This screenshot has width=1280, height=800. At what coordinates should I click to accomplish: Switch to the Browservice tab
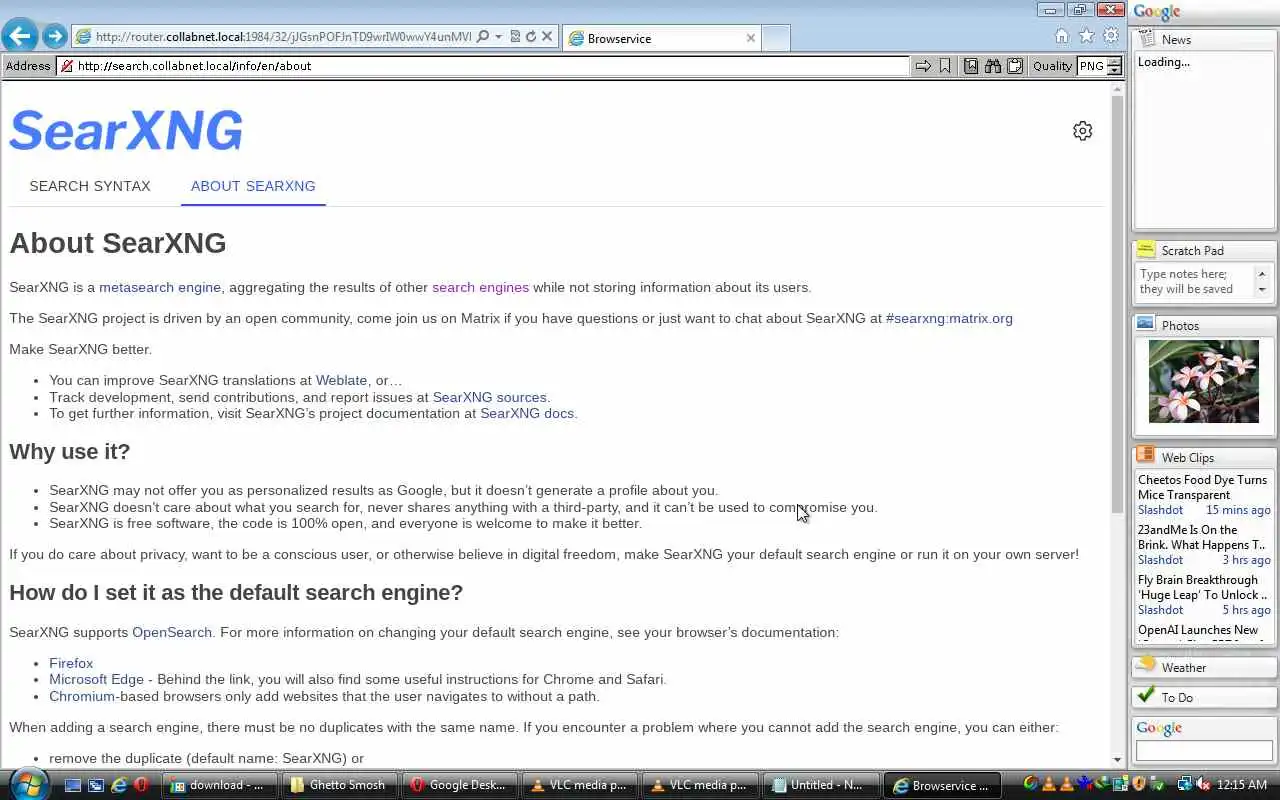coord(661,38)
